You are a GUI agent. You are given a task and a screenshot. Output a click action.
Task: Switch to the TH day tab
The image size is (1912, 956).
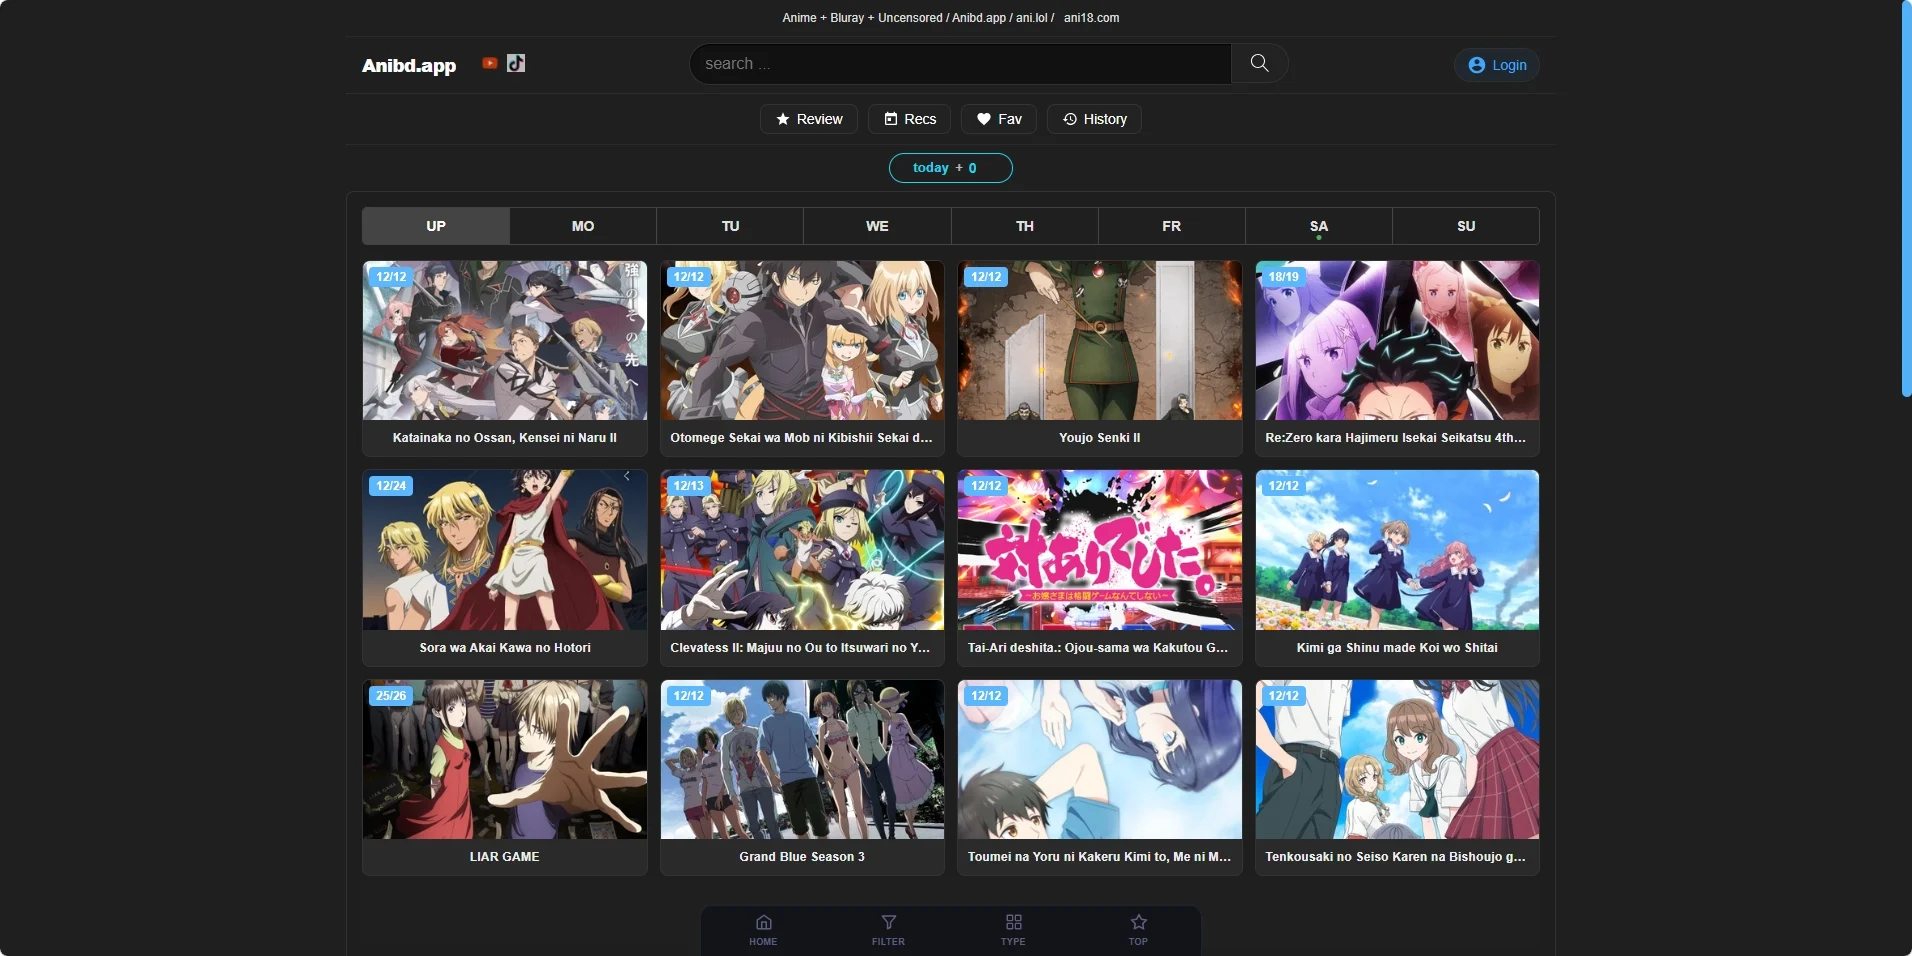(x=1025, y=226)
